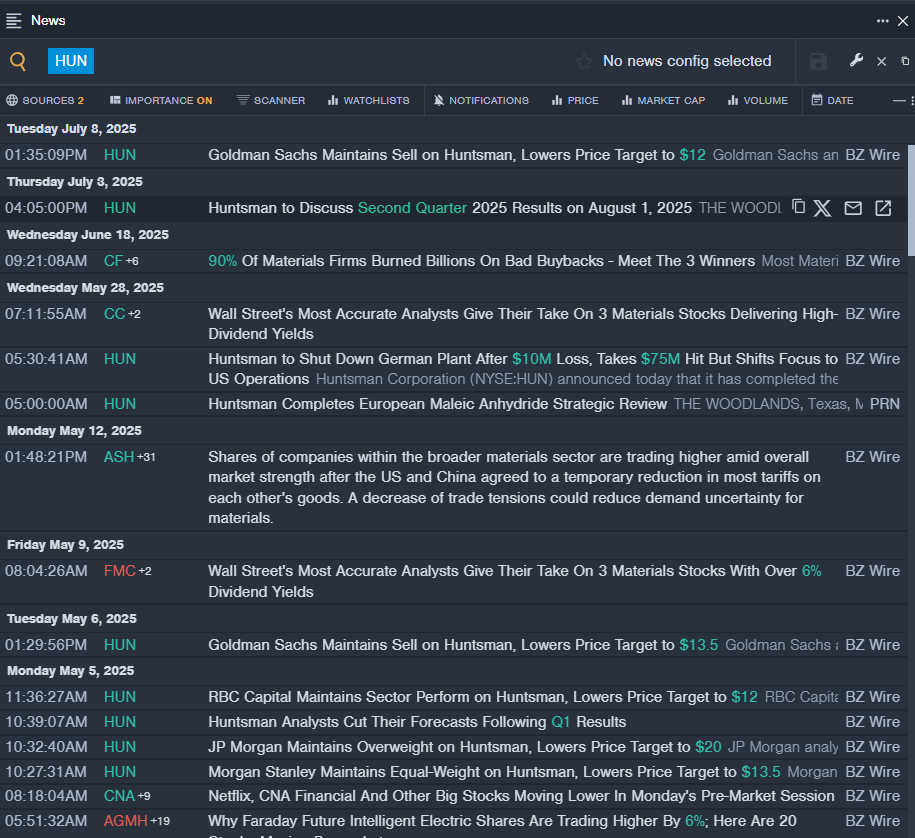Click Monday May 5, 2025 date header
The image size is (915, 838).
click(x=70, y=671)
